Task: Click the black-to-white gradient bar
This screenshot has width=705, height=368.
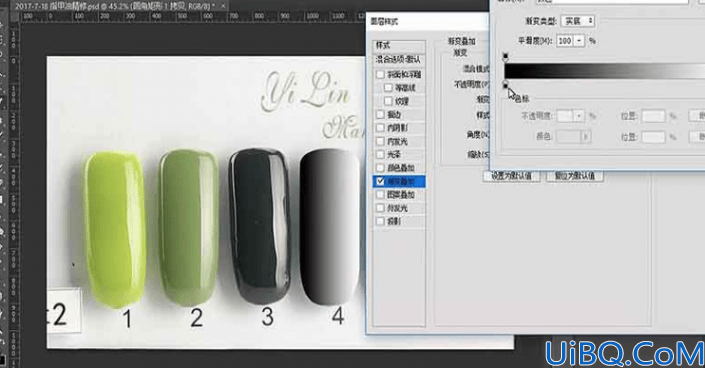Action: click(604, 71)
